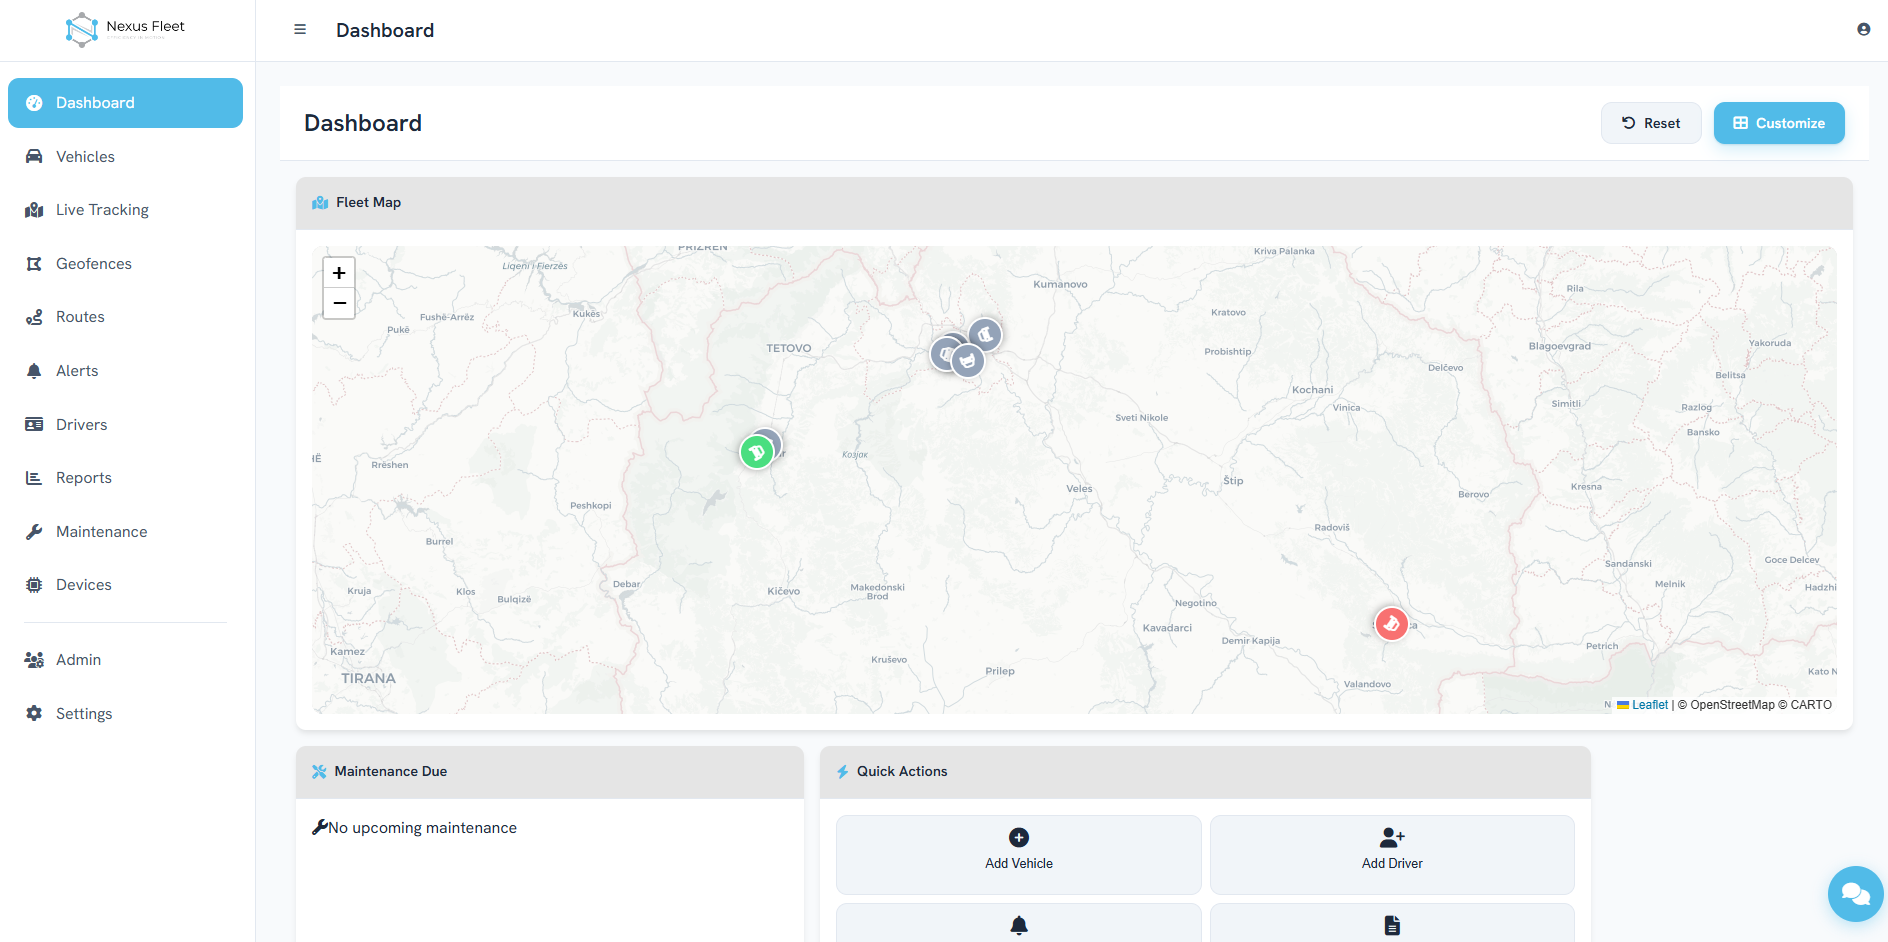Click the Customize dashboard button
The width and height of the screenshot is (1888, 942).
[x=1779, y=123]
